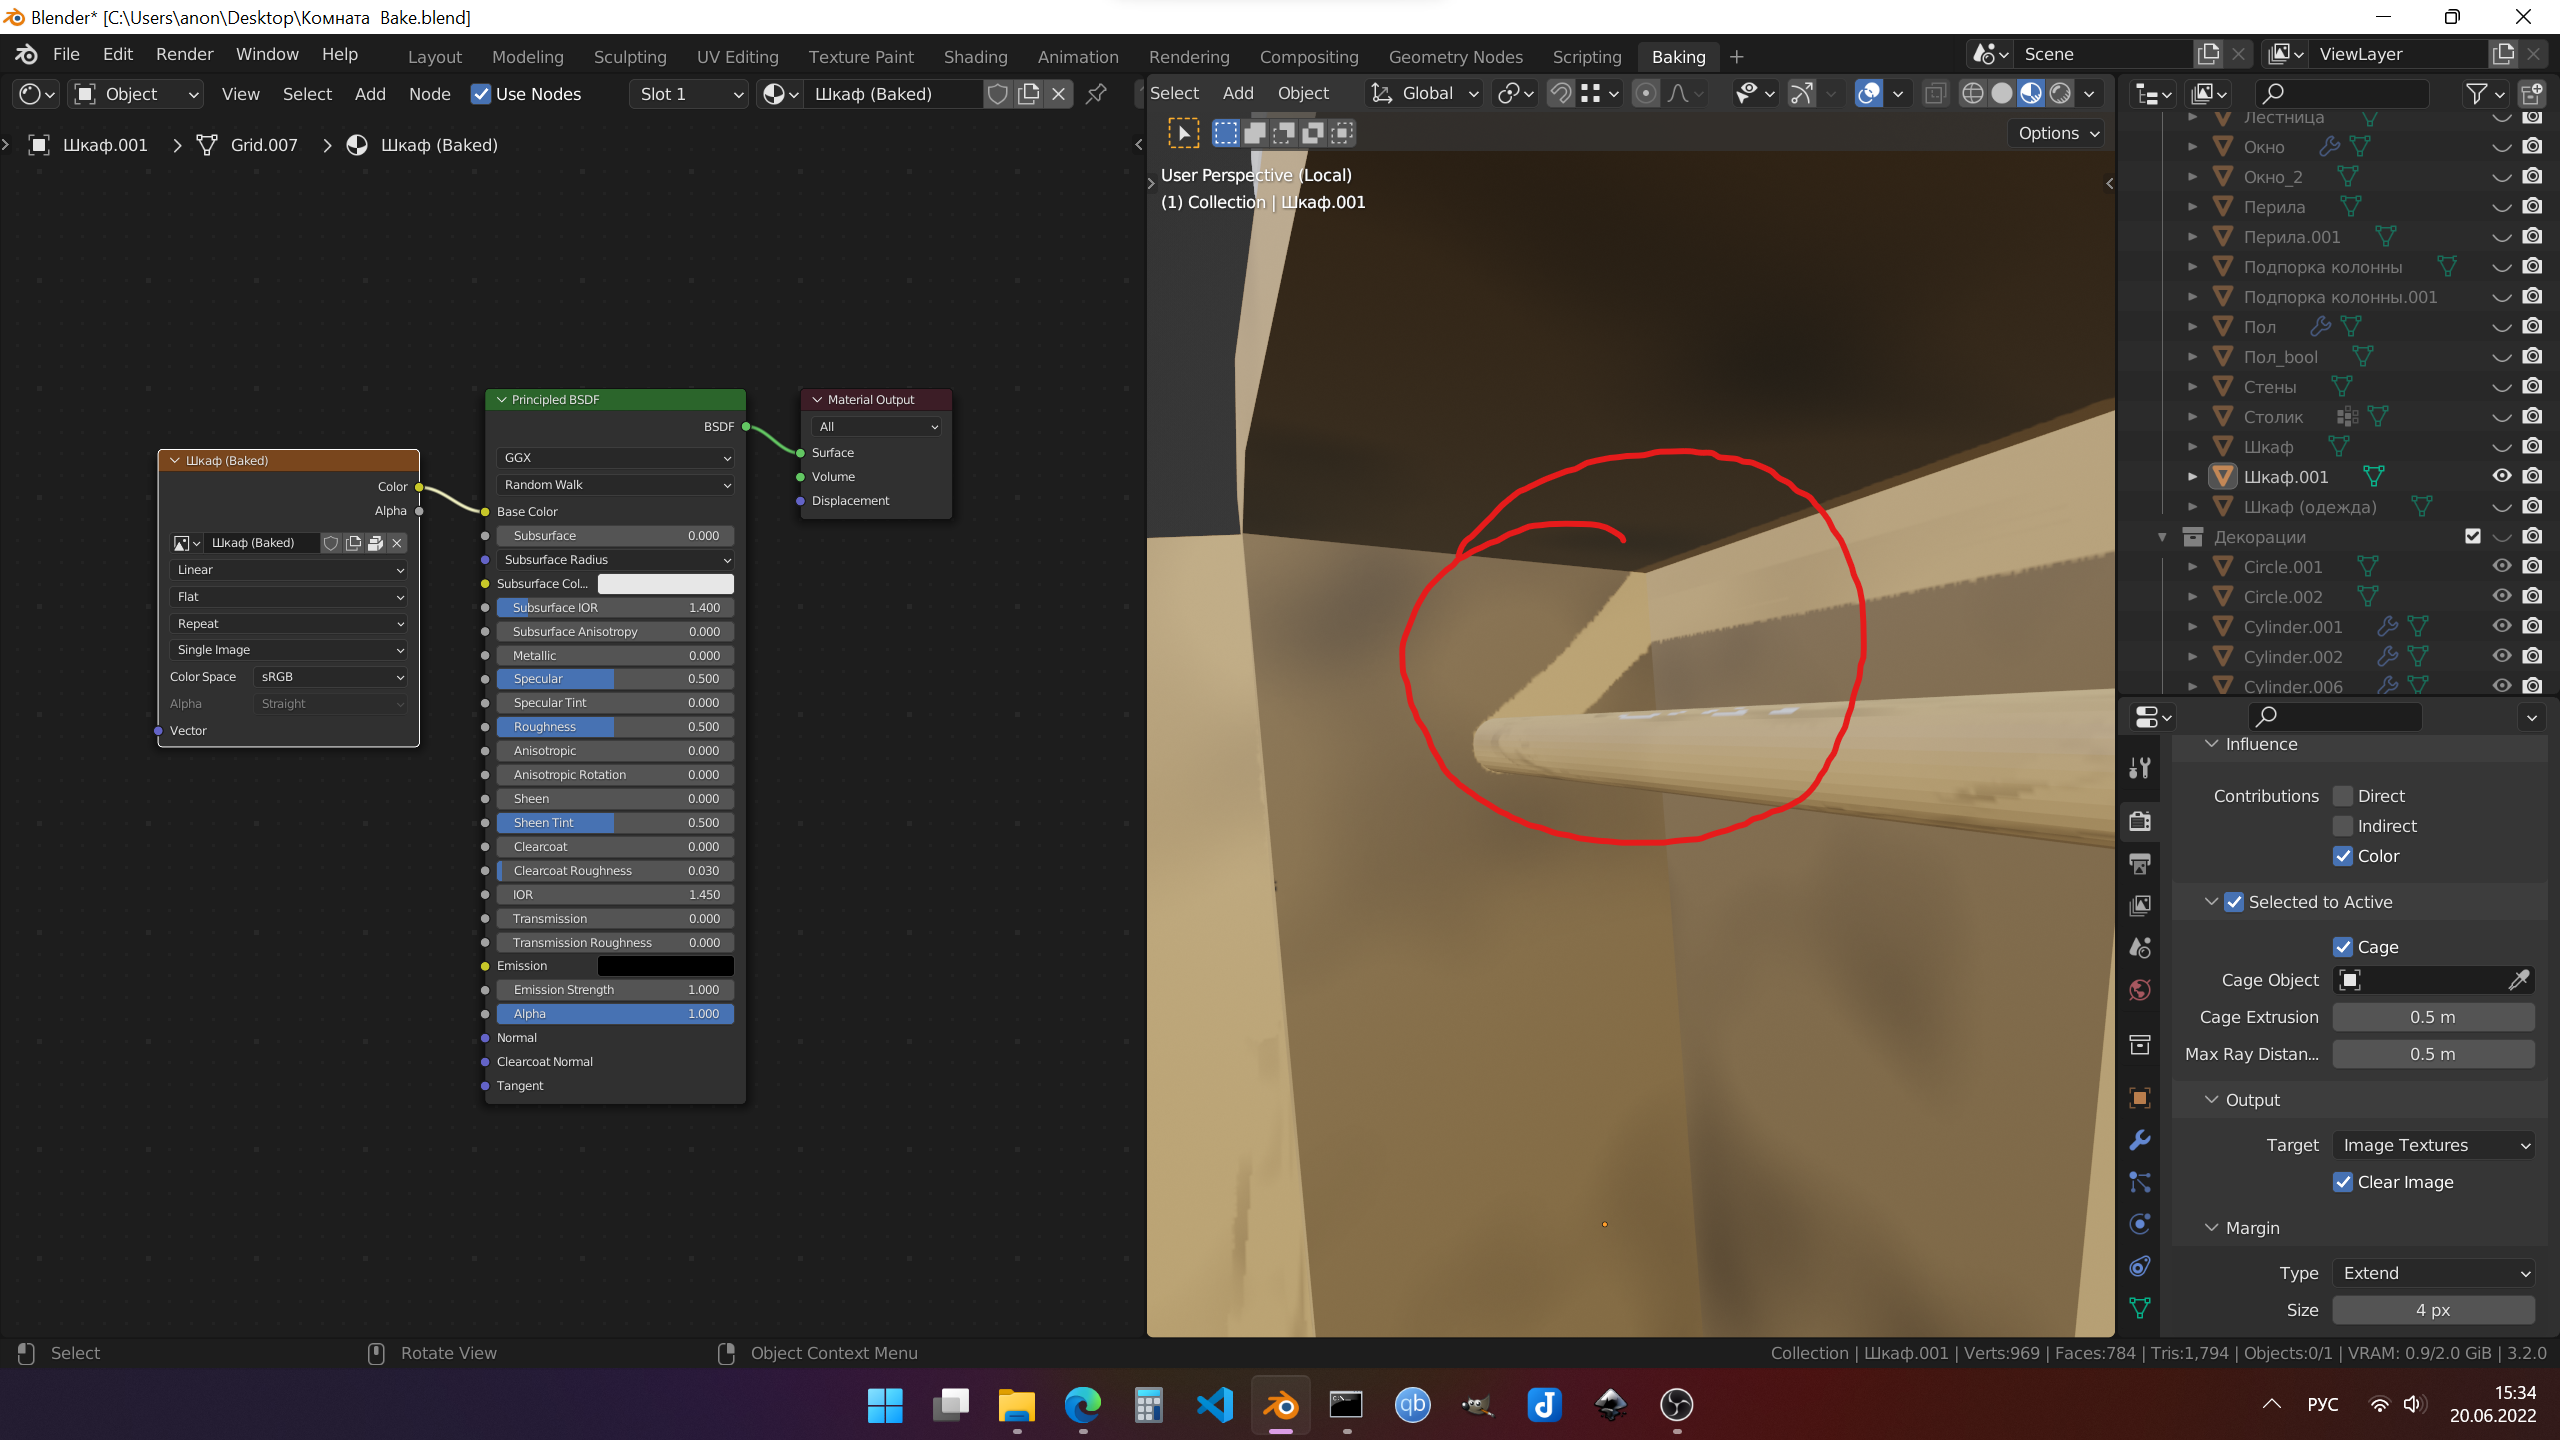This screenshot has width=2560, height=1440.
Task: Enable the Direct contribution checkbox
Action: [2343, 796]
